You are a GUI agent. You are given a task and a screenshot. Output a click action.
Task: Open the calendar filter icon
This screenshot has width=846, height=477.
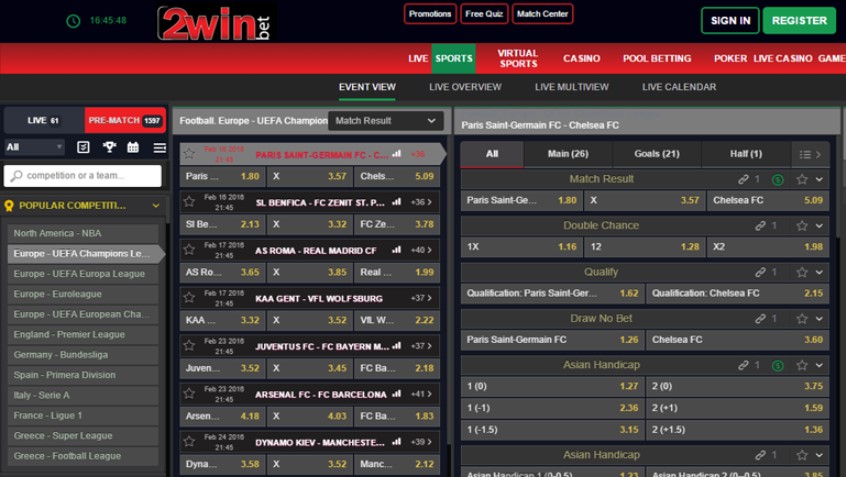tap(133, 147)
